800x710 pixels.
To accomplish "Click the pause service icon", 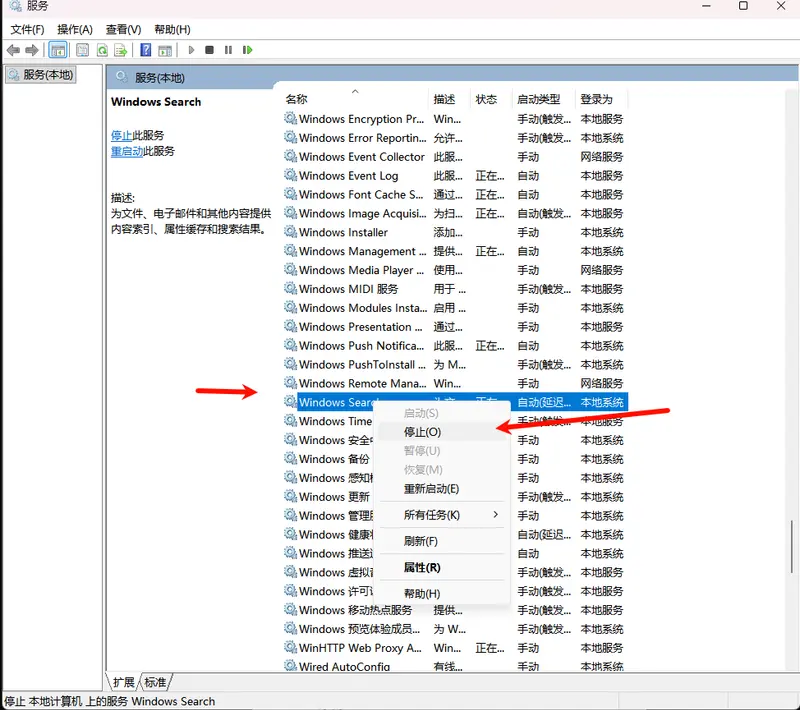I will pyautogui.click(x=228, y=50).
